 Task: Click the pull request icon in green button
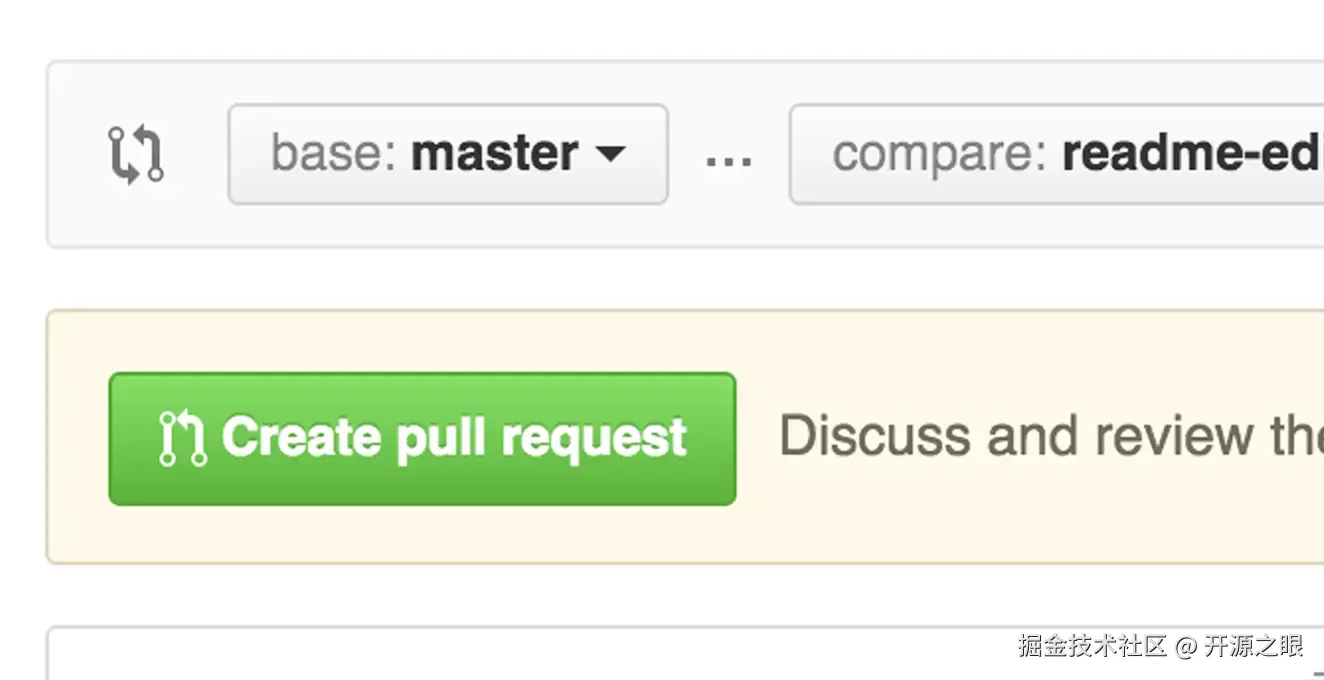[183, 439]
